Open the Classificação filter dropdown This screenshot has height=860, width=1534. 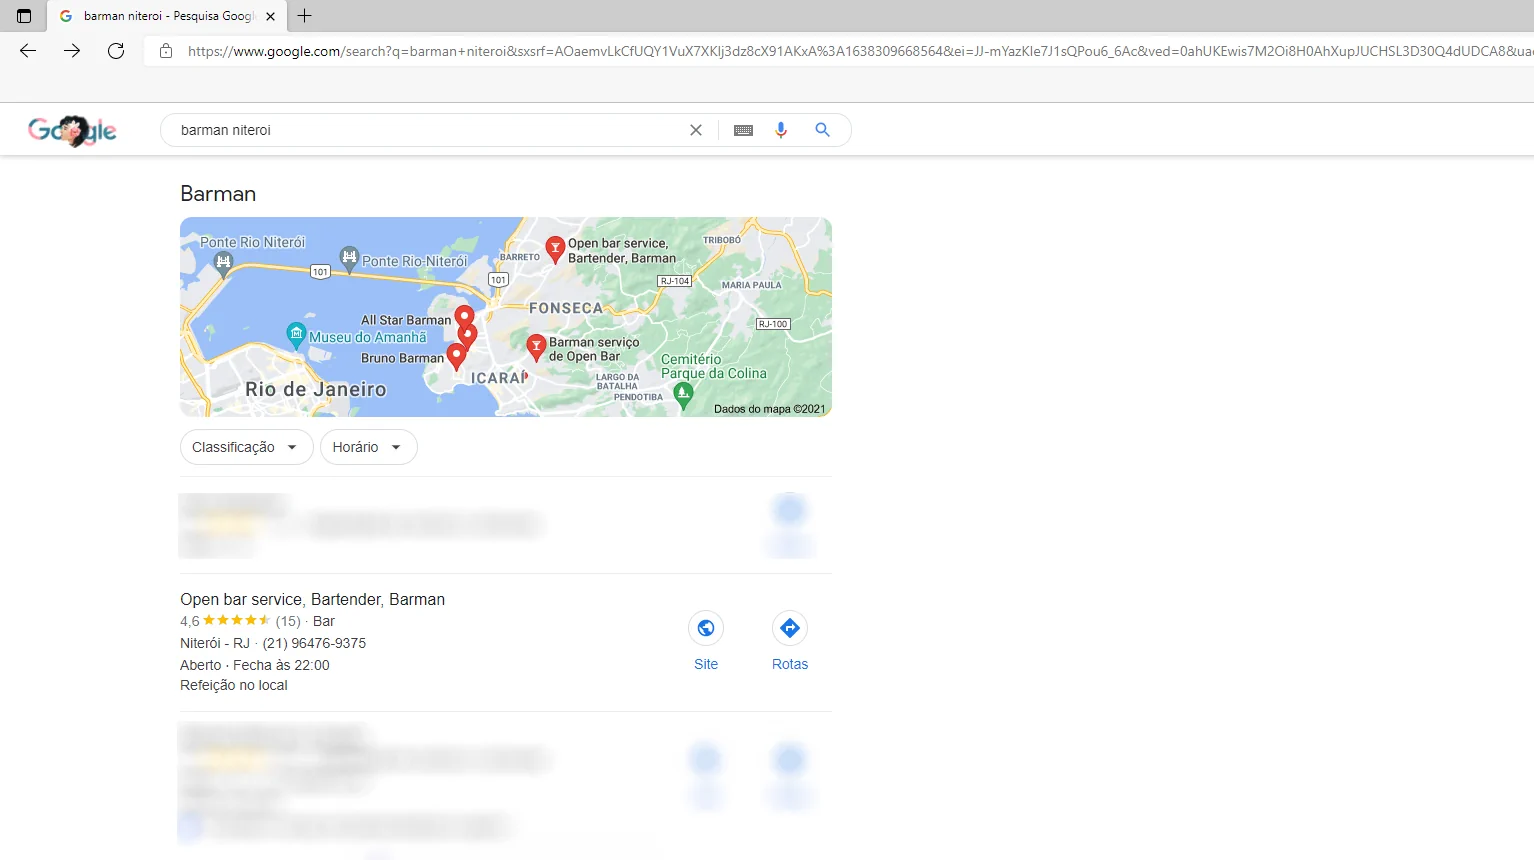[246, 447]
